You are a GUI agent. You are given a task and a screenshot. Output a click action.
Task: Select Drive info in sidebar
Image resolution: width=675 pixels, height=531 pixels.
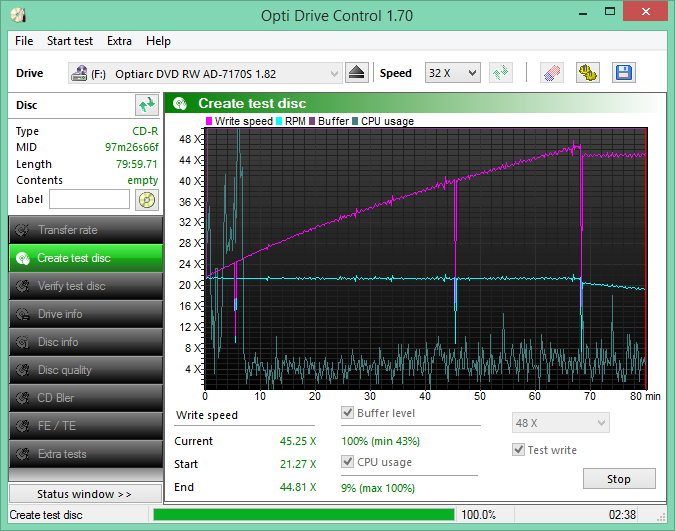[x=86, y=314]
